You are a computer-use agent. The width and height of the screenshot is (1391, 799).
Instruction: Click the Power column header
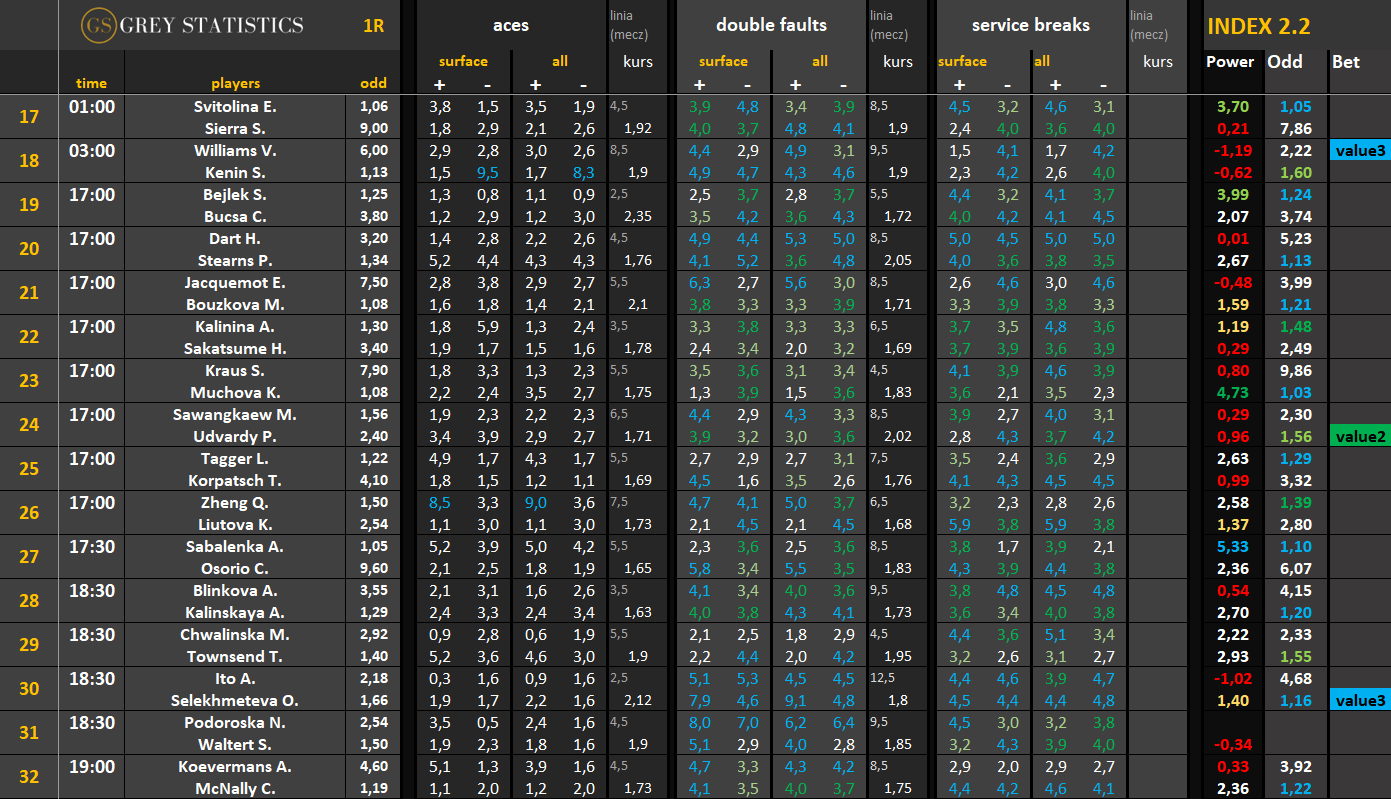coord(1230,61)
